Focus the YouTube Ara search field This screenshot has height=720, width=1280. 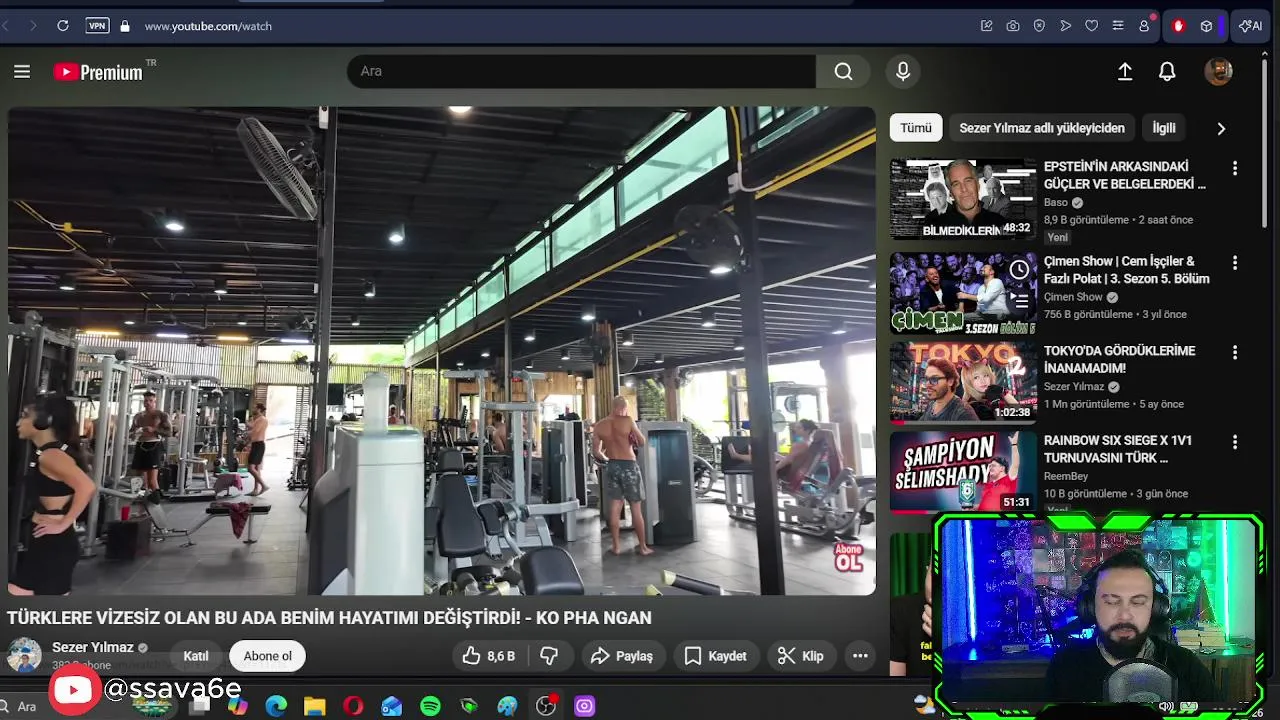(x=582, y=71)
